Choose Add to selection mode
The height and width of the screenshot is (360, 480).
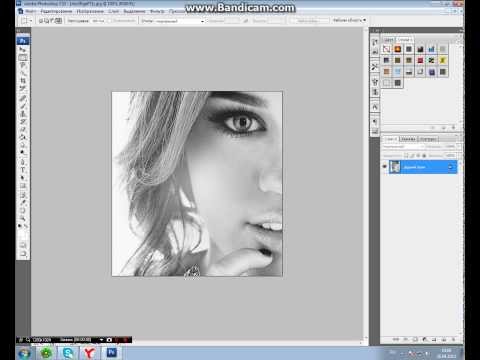coord(47,21)
